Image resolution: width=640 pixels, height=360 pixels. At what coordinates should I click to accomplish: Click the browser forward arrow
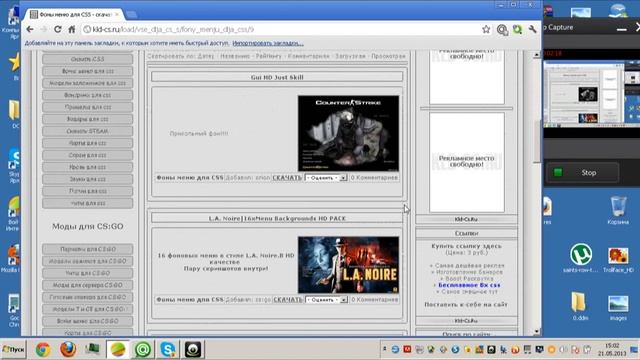[44, 29]
